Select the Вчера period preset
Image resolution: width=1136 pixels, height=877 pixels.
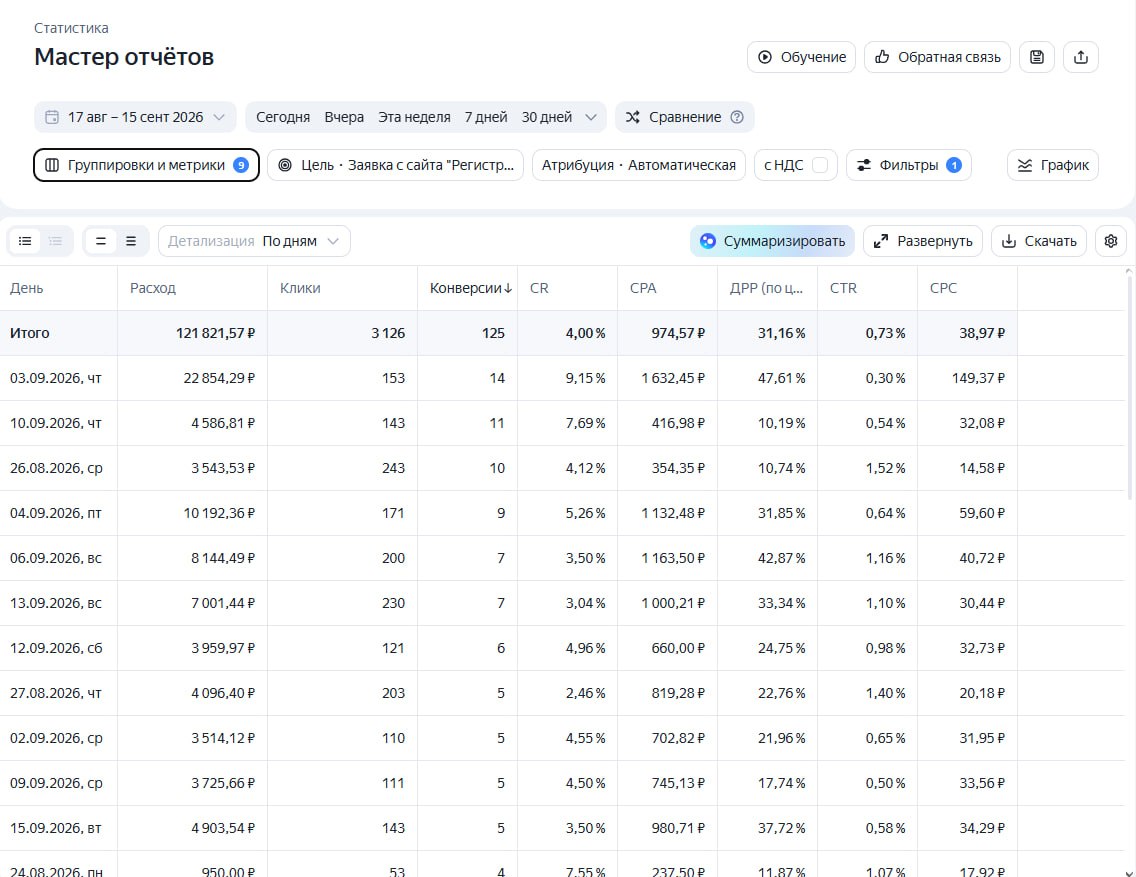[x=344, y=117]
